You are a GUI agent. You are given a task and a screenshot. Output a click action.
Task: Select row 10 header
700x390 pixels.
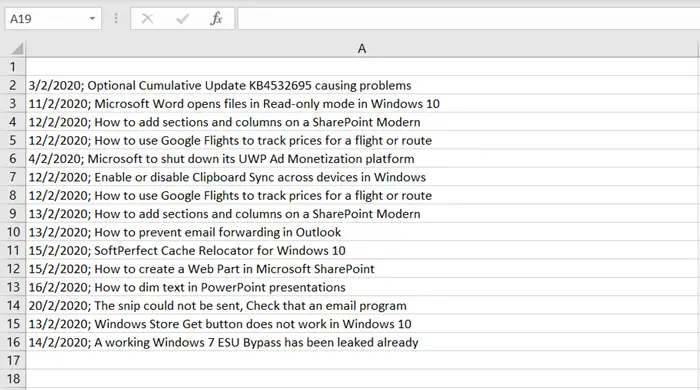tap(13, 232)
